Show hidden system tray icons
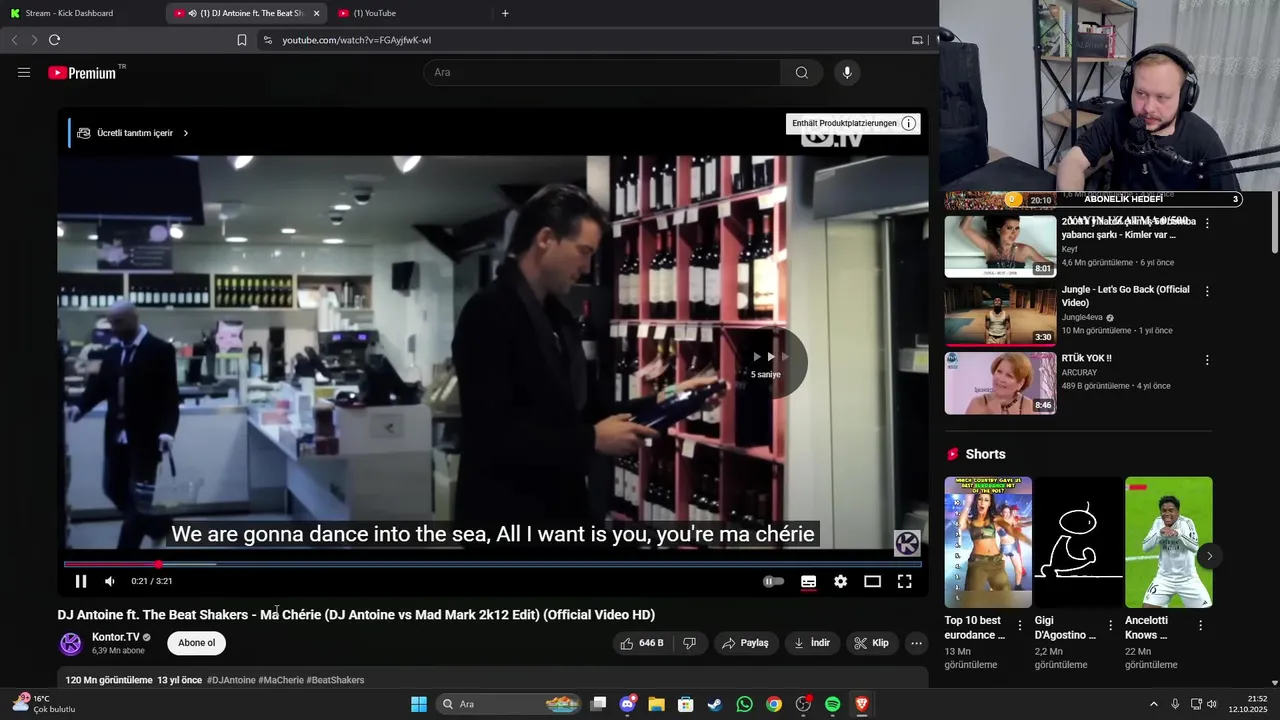The image size is (1280, 720). click(x=1153, y=704)
